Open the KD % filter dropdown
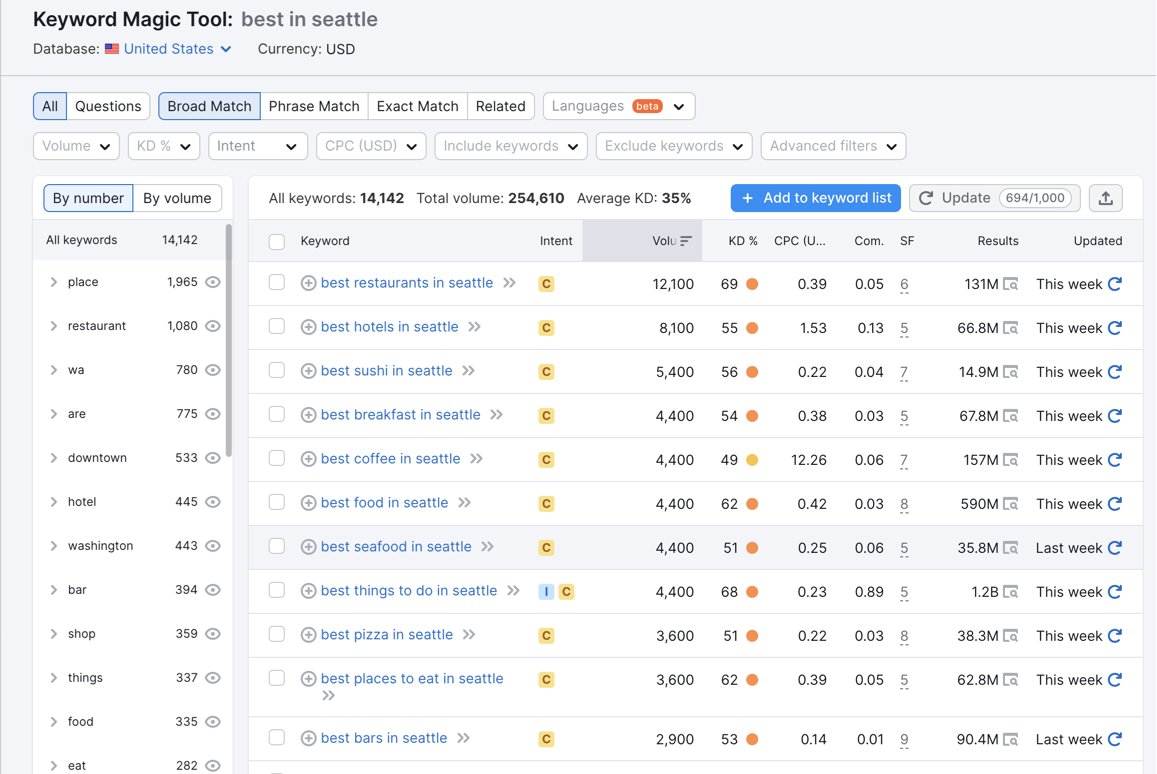 tap(164, 146)
